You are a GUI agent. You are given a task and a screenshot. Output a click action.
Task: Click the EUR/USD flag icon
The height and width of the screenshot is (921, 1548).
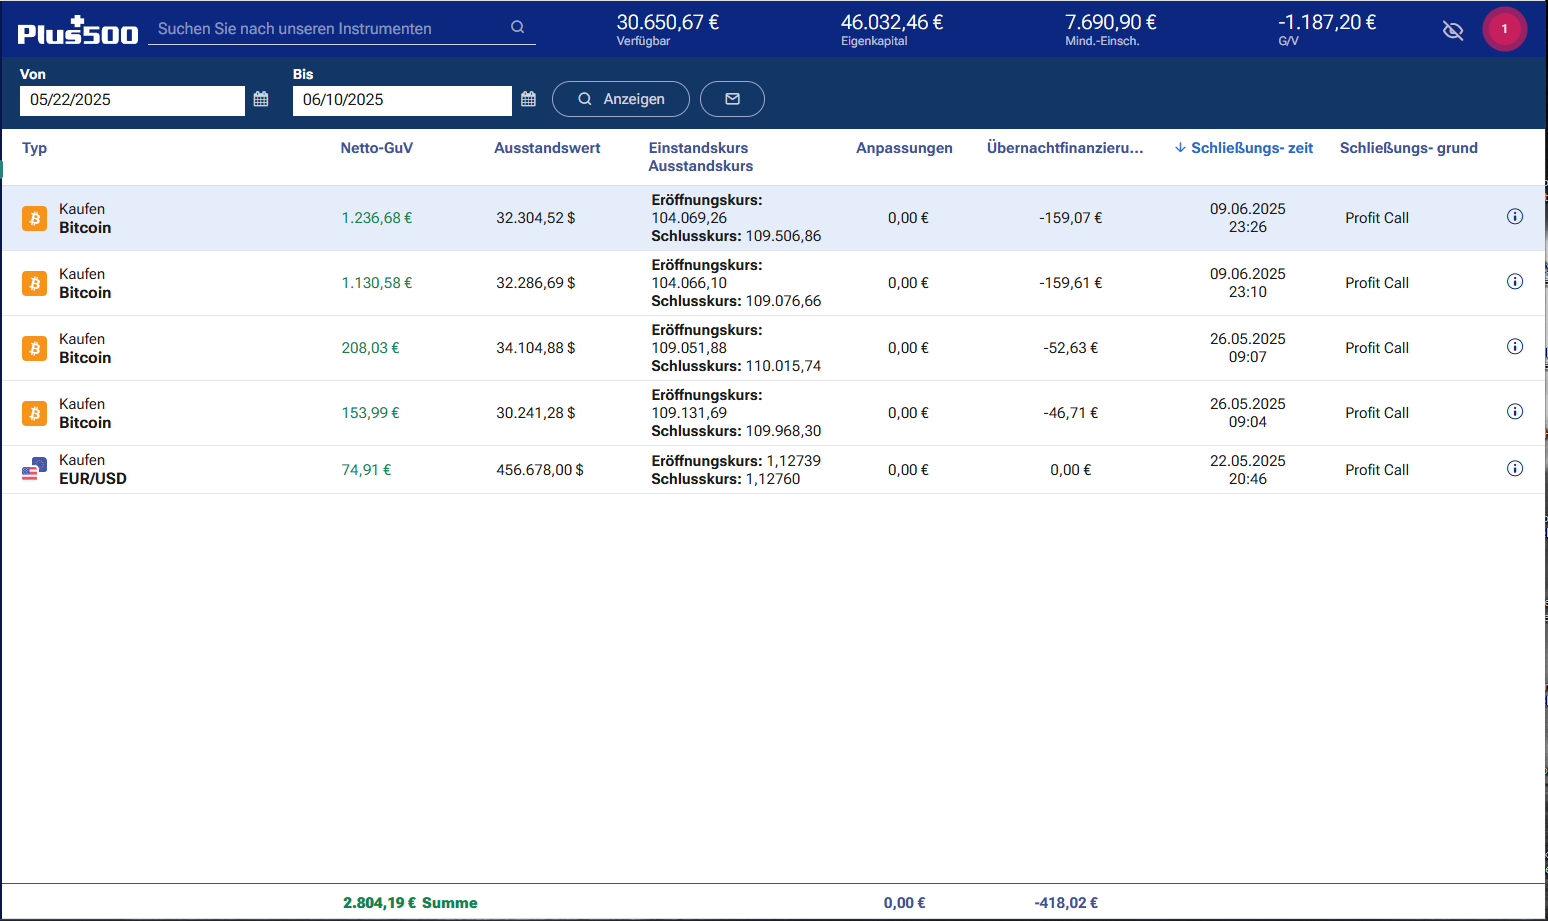pyautogui.click(x=35, y=469)
